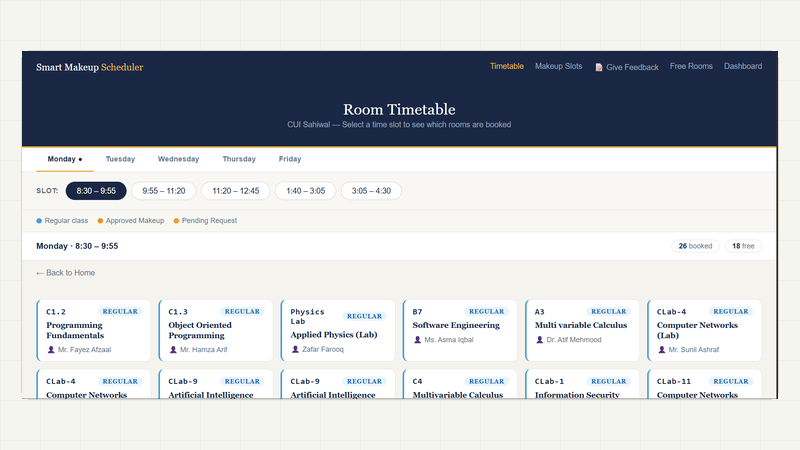Click the Computer Networks (Lab) title

[697, 330]
